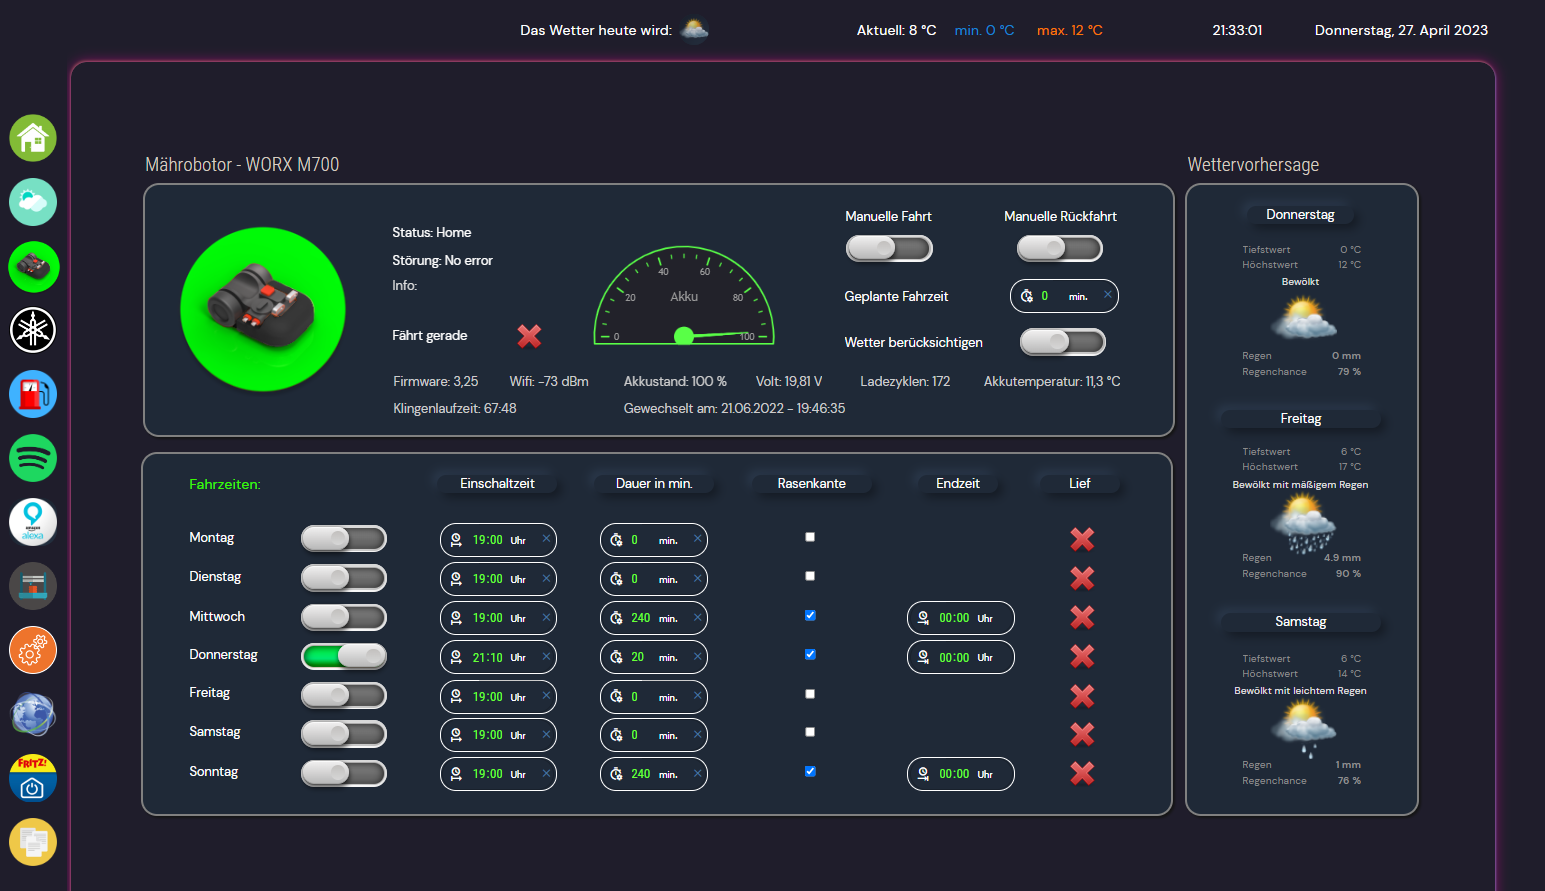
Task: Open the Spotify sidebar icon
Action: [x=33, y=458]
